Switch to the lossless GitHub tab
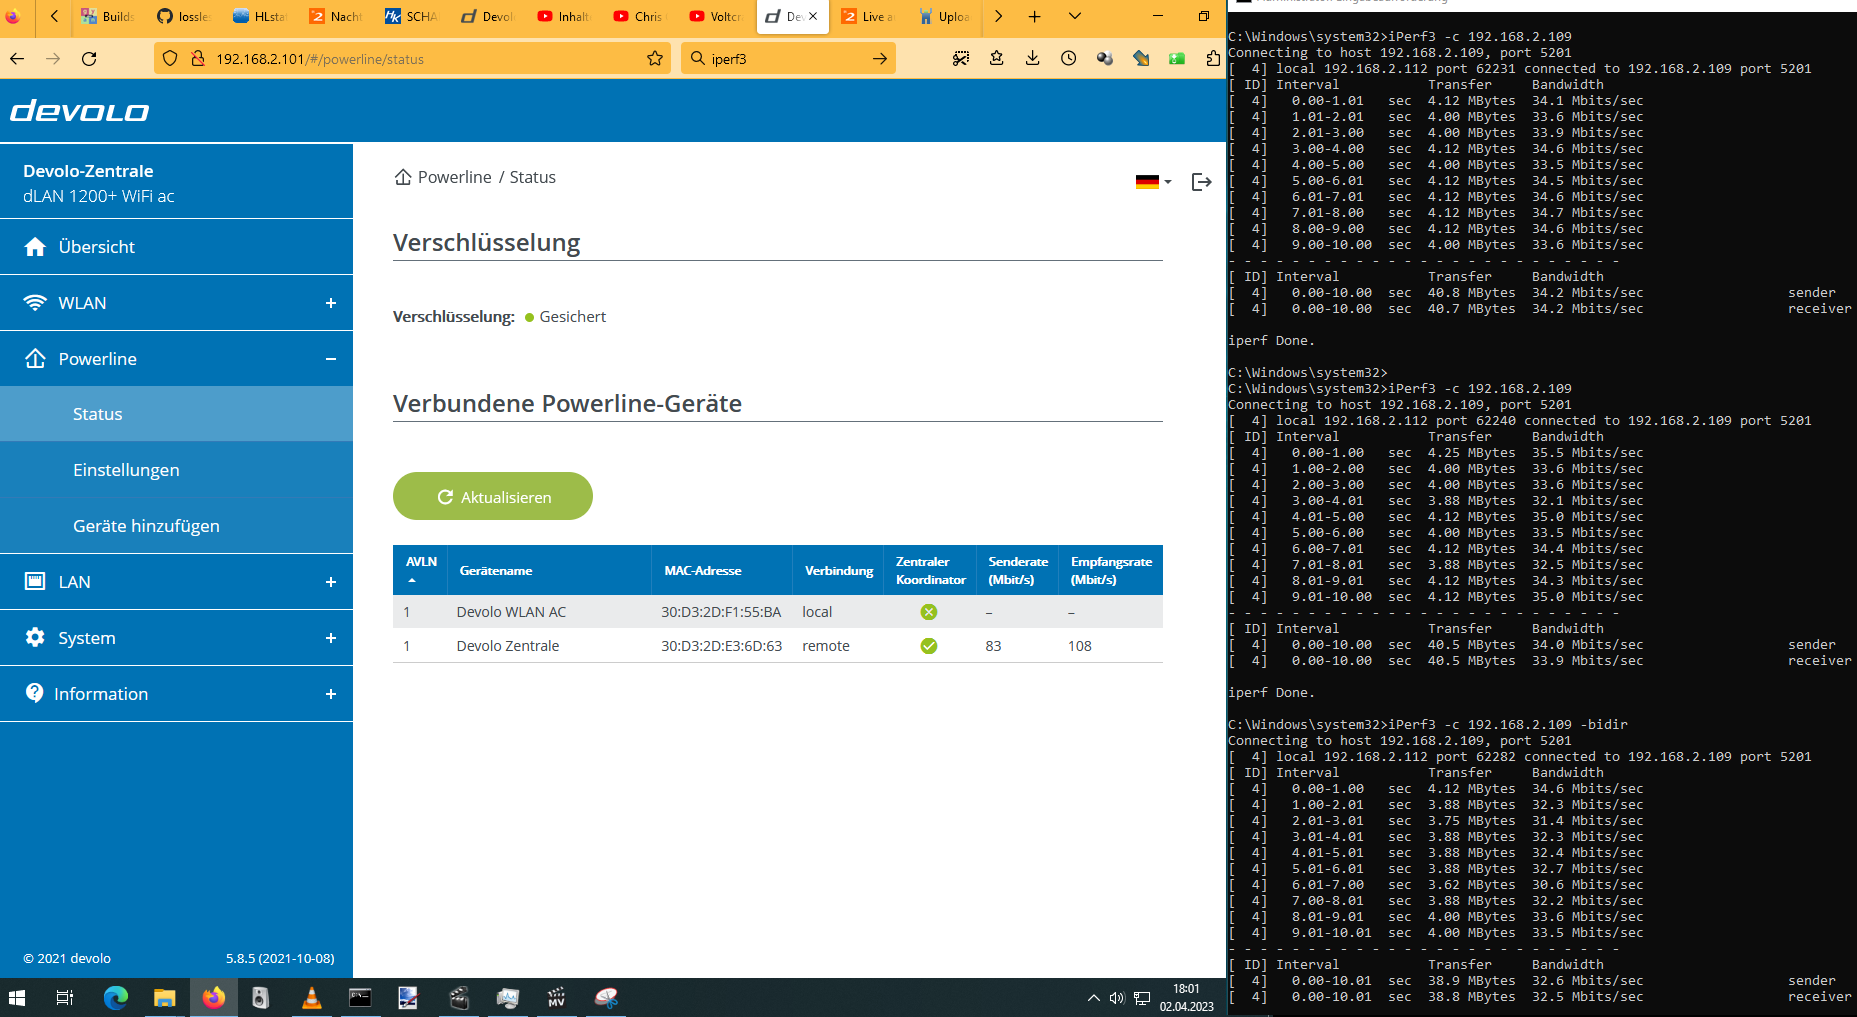The image size is (1857, 1017). pos(184,16)
